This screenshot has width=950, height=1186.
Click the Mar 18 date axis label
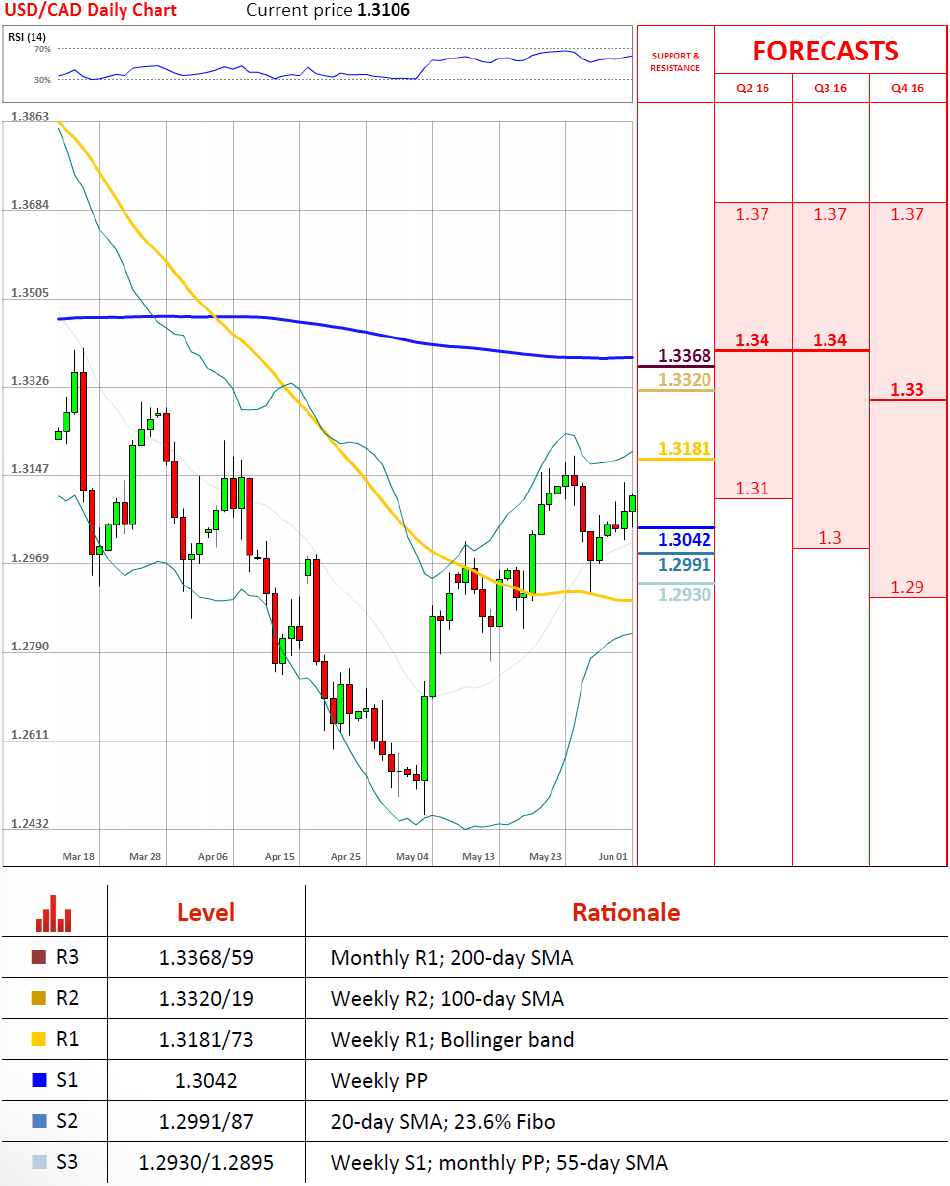click(79, 856)
